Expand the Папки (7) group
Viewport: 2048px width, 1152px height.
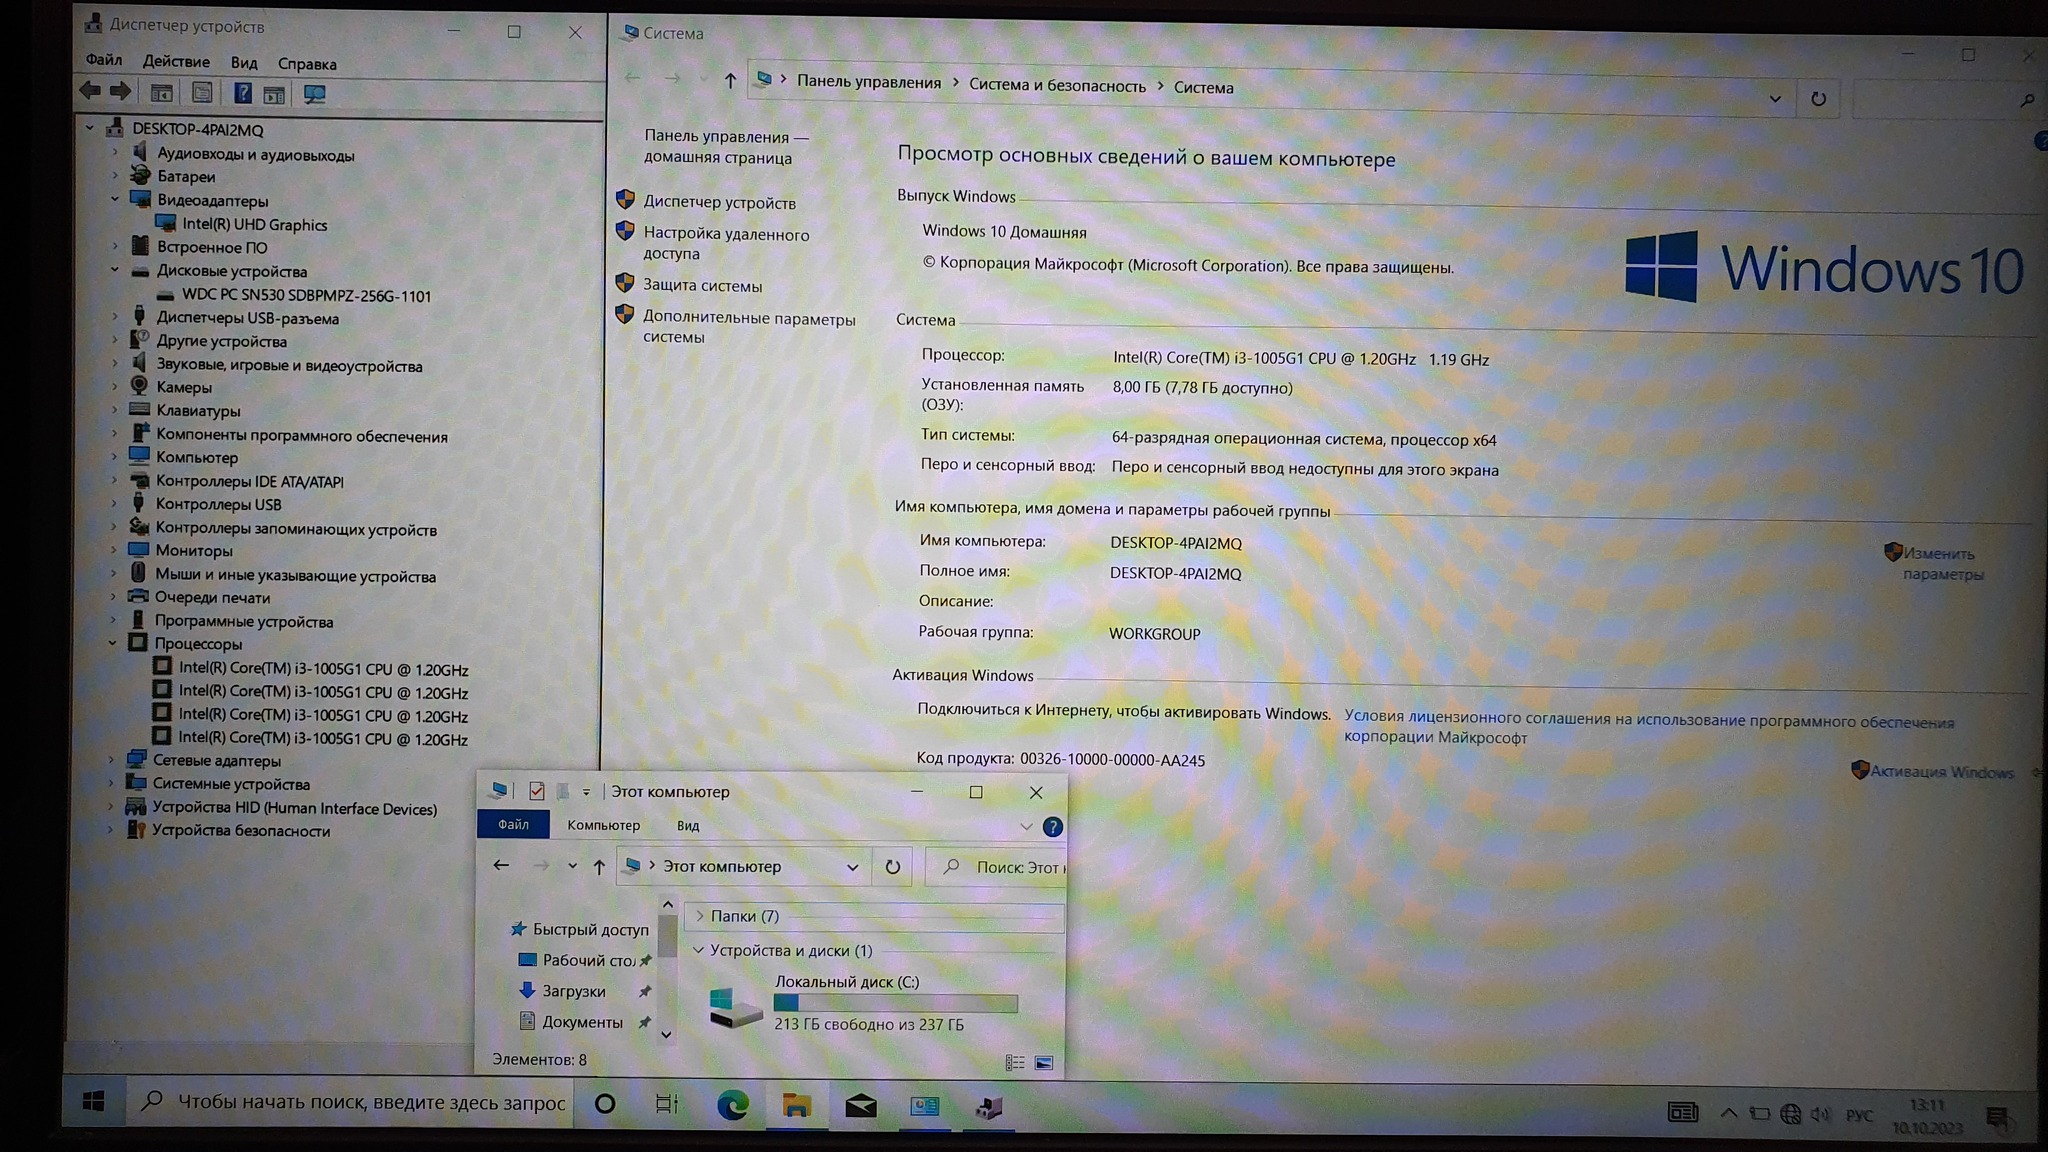(x=700, y=916)
